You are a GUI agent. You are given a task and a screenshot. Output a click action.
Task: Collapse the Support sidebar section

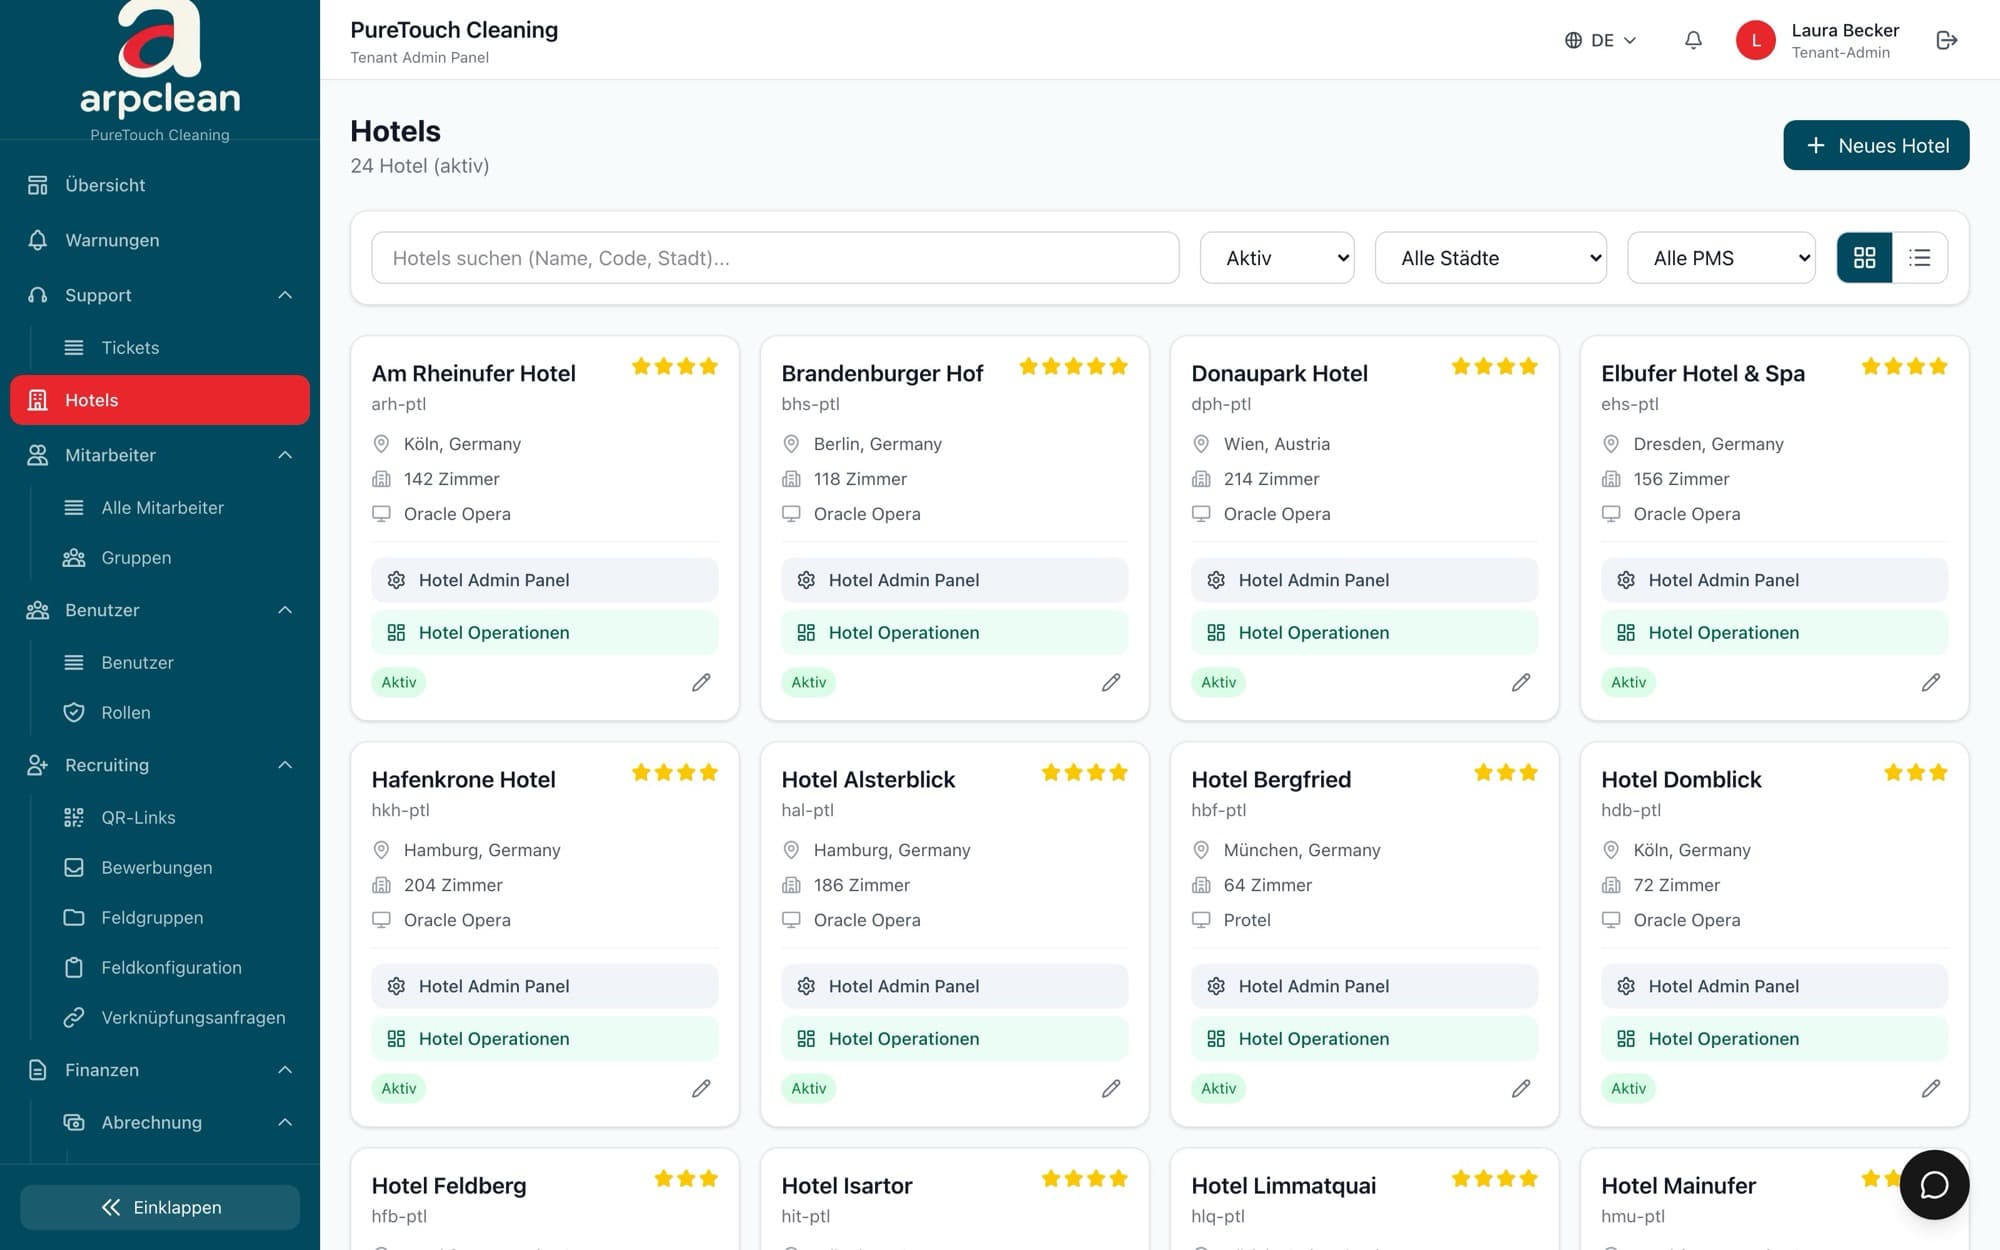pos(285,295)
